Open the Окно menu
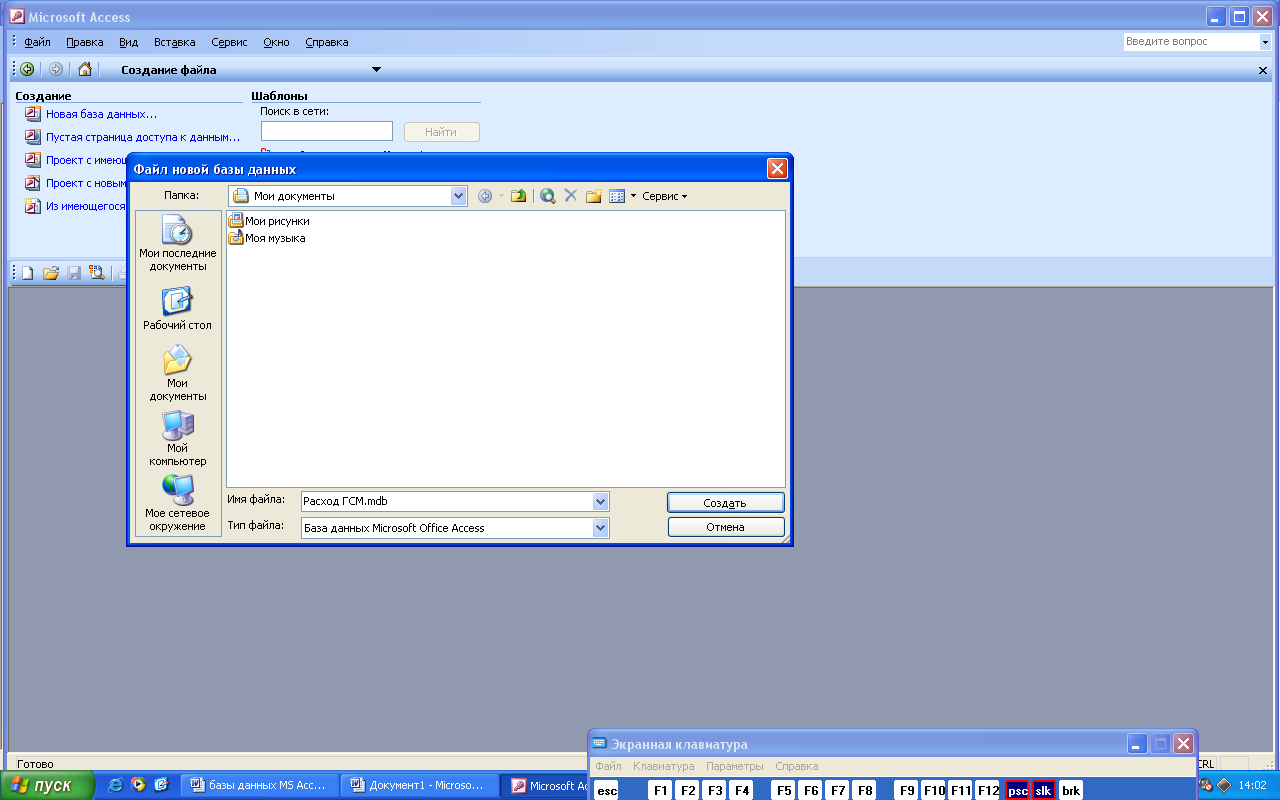Viewport: 1280px width, 800px height. coord(276,42)
